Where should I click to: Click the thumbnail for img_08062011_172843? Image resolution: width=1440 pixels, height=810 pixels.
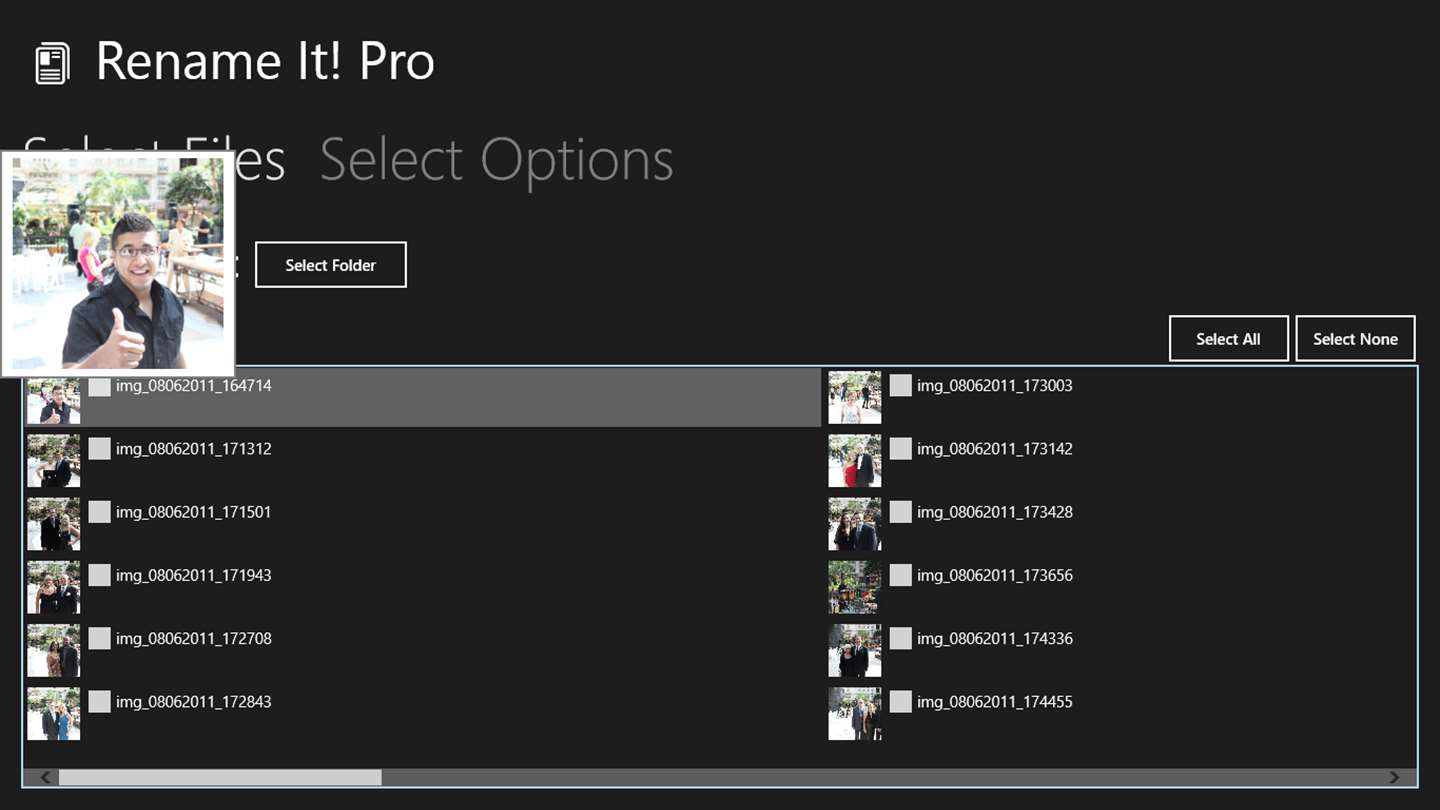click(x=53, y=714)
